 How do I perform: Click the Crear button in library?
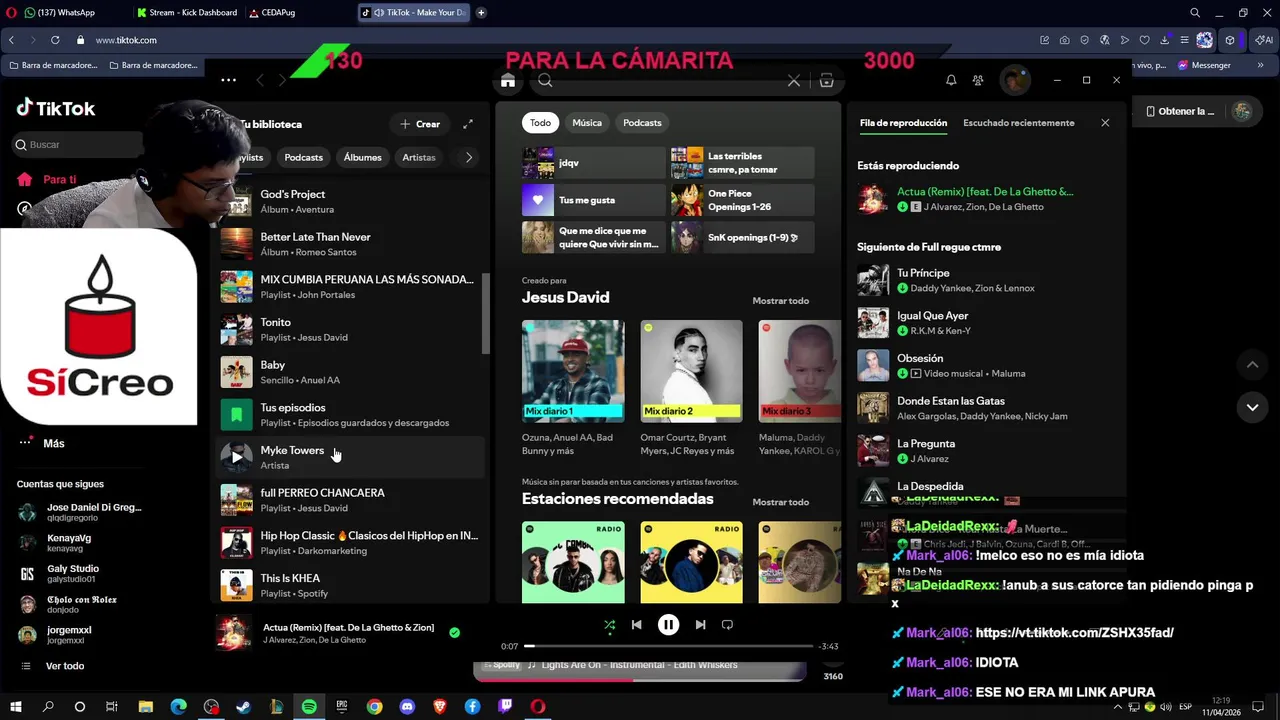pyautogui.click(x=420, y=124)
